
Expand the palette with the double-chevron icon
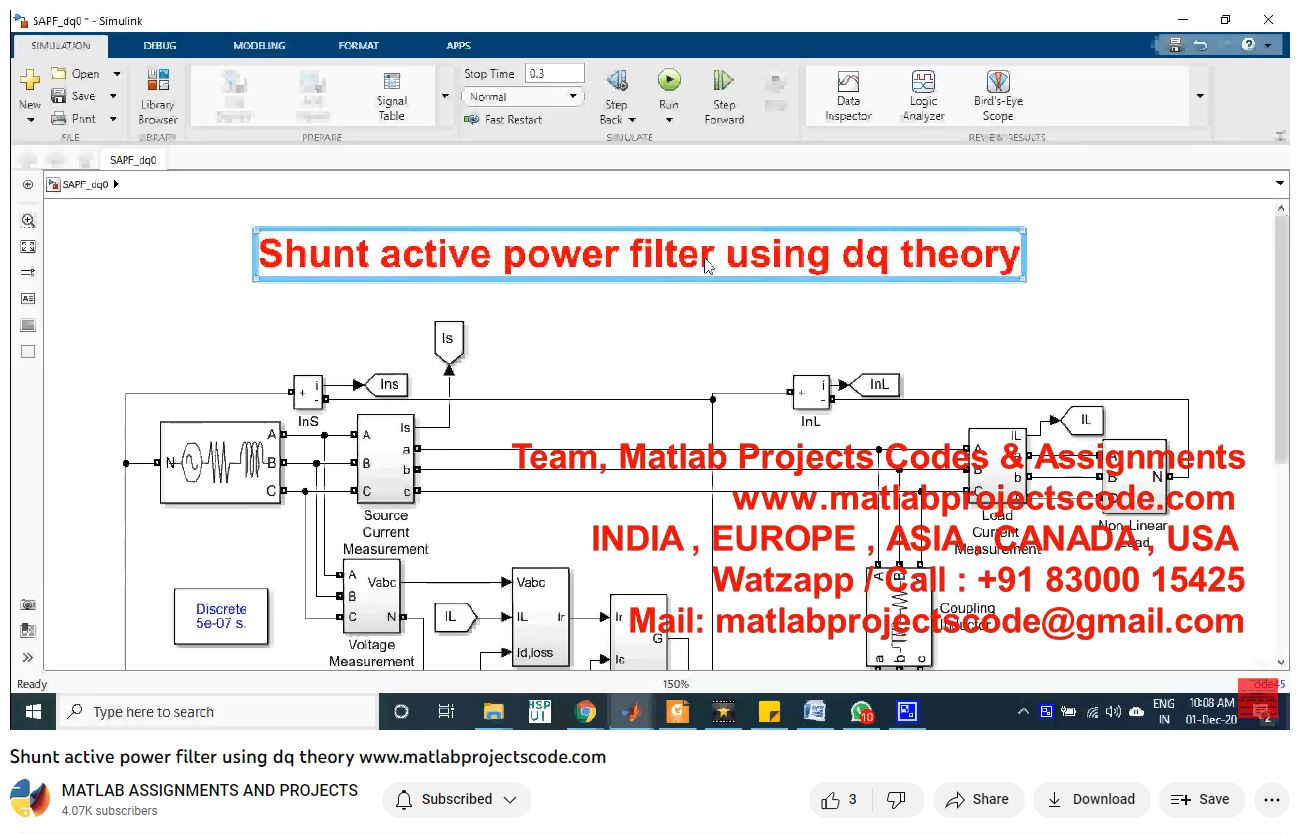coord(28,657)
